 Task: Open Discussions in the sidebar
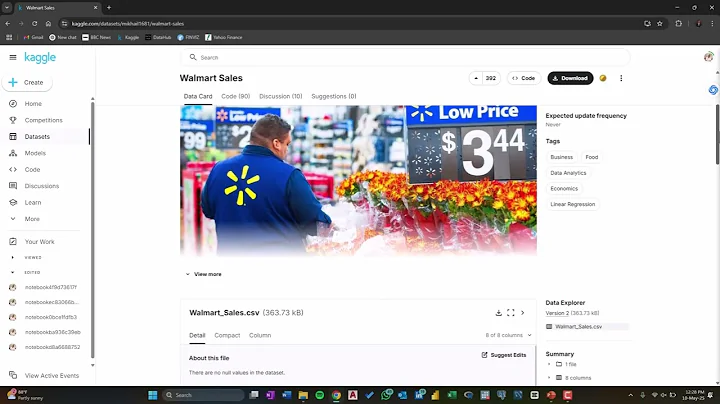pyautogui.click(x=42, y=186)
